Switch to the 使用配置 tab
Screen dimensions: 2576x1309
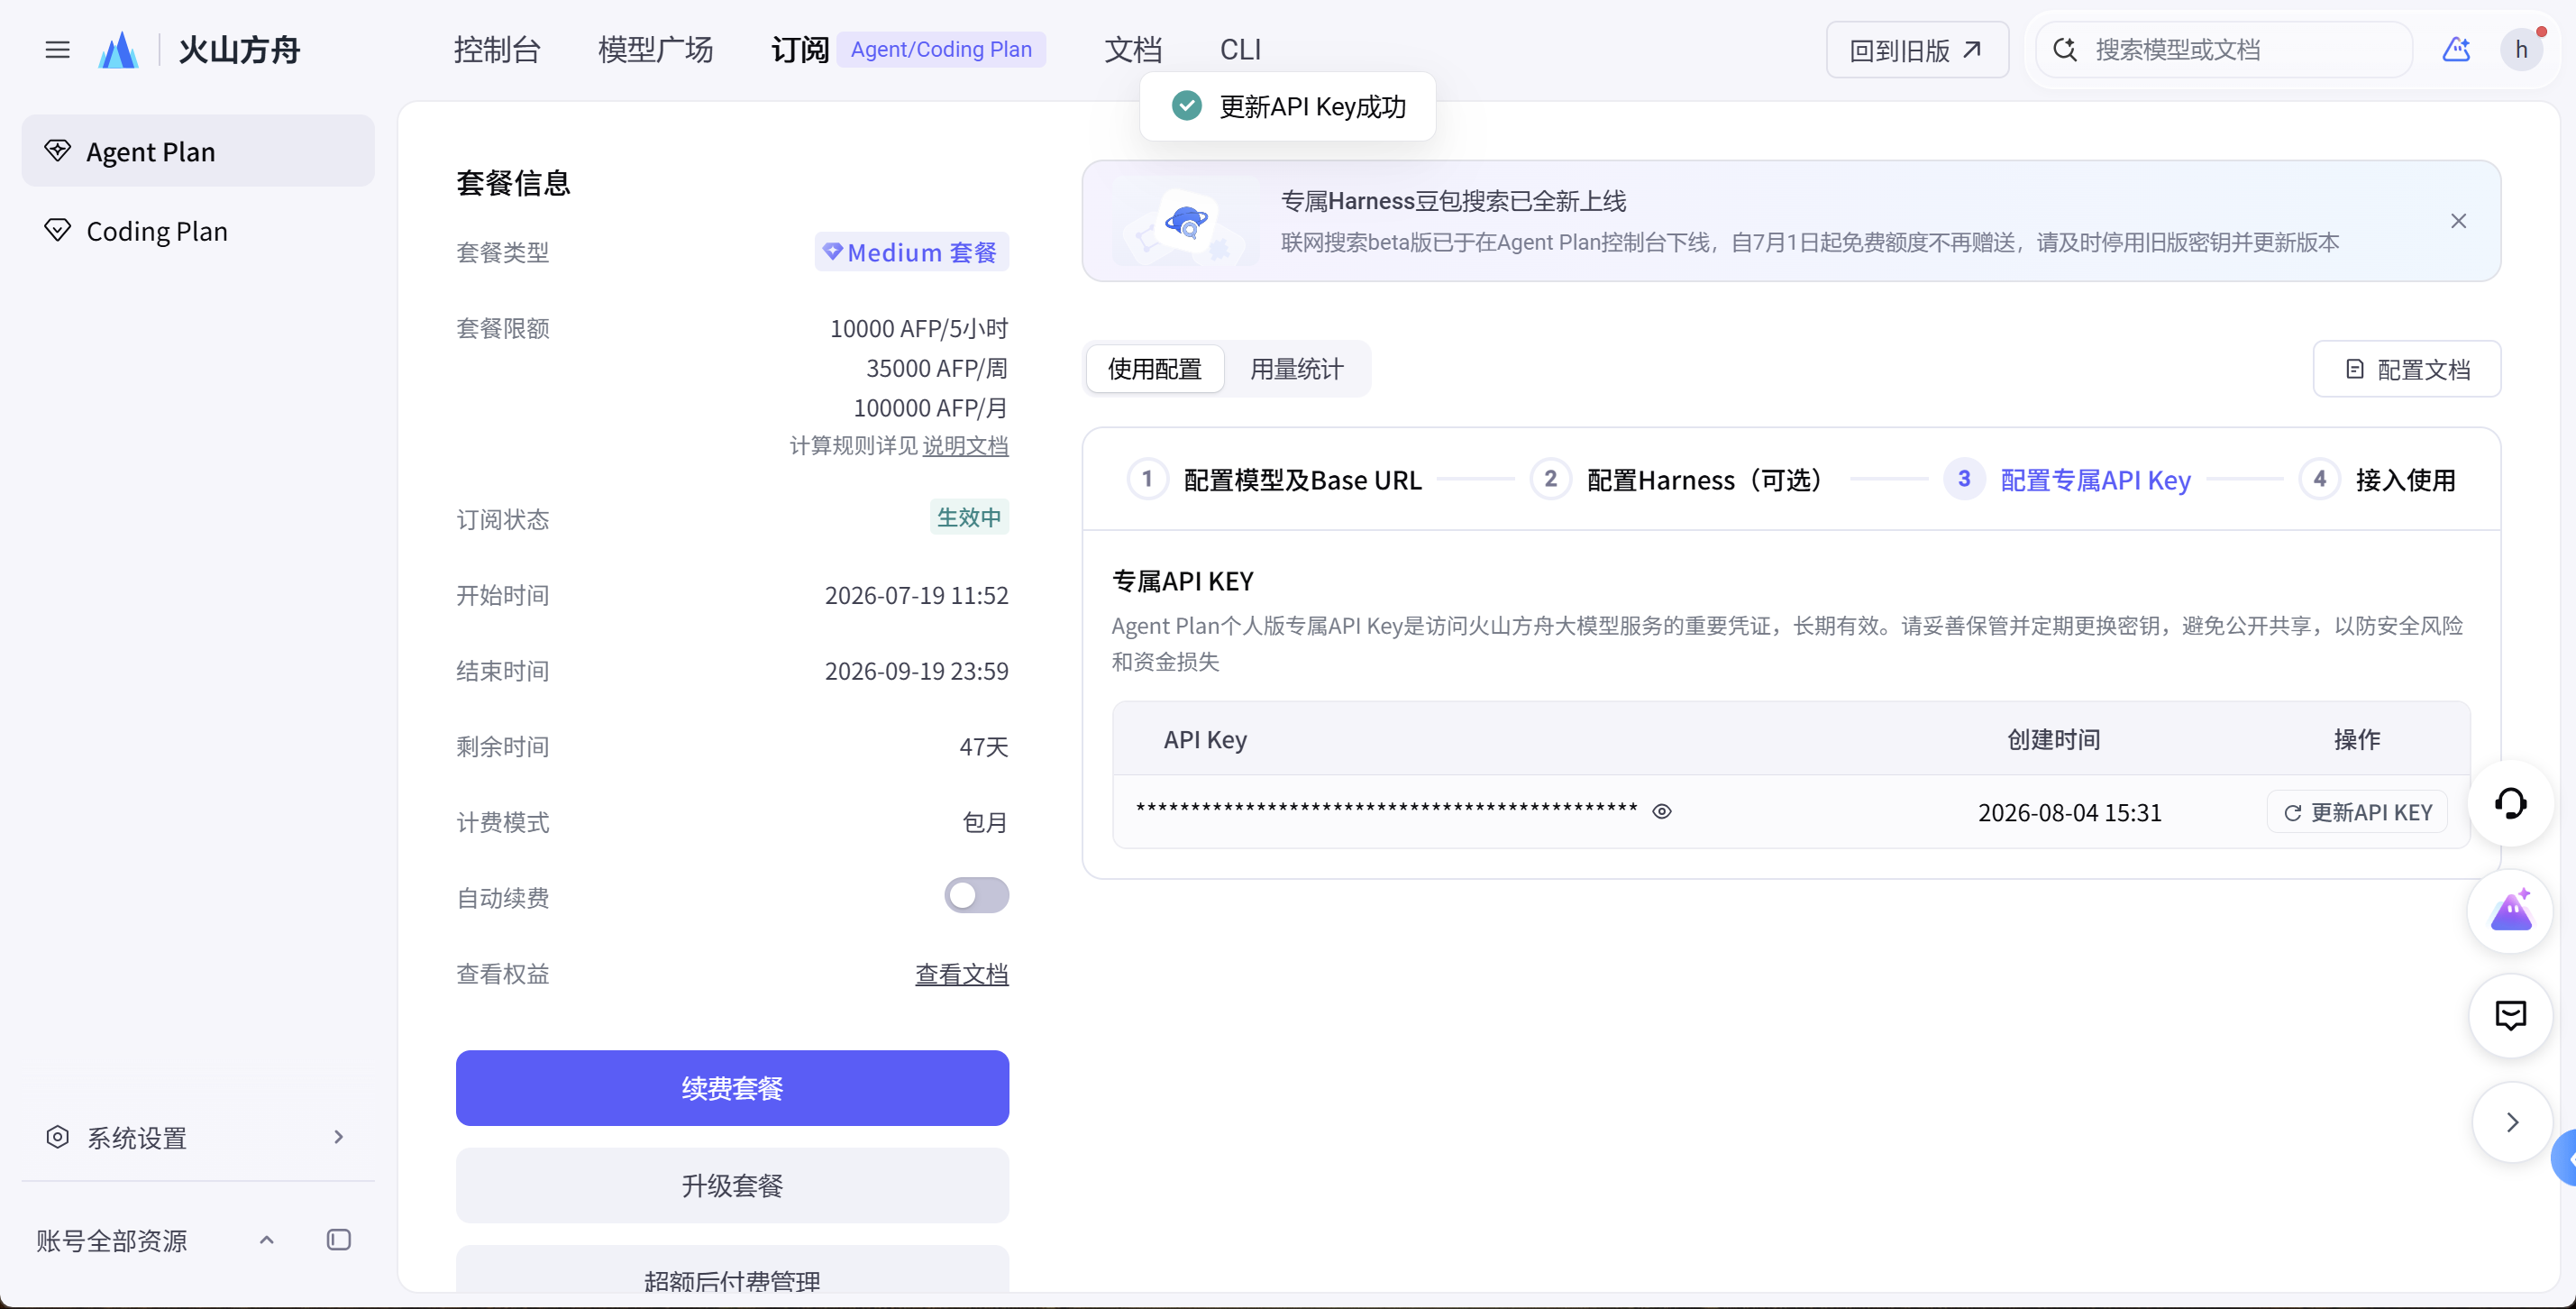pos(1154,369)
